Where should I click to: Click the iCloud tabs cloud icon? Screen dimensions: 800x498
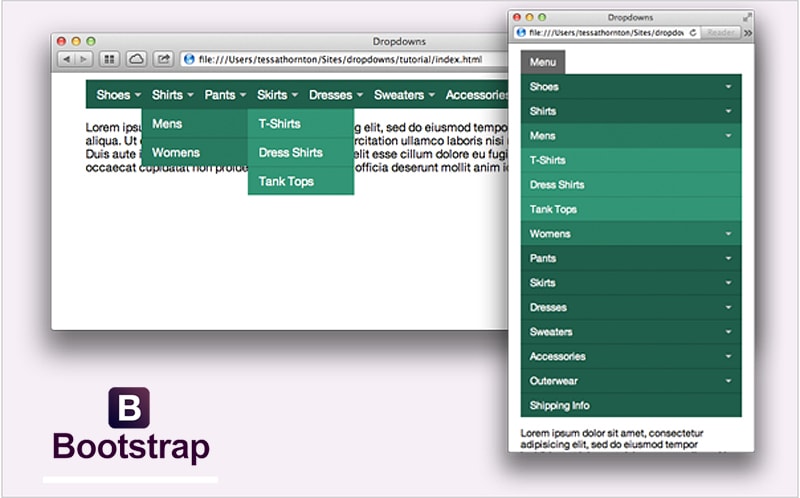tap(136, 59)
